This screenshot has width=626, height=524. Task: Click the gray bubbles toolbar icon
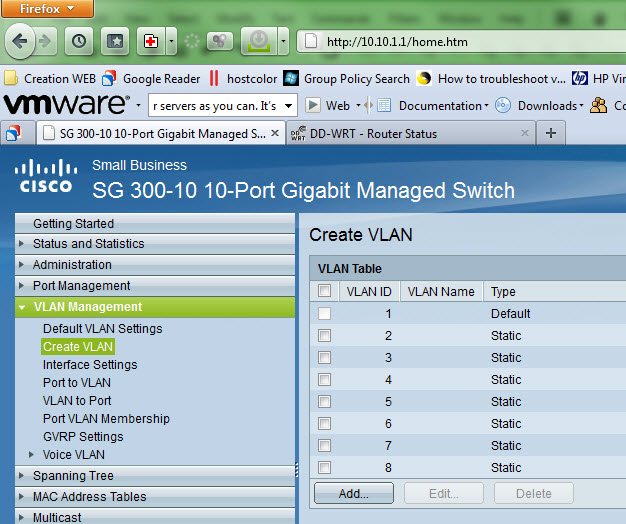point(220,41)
